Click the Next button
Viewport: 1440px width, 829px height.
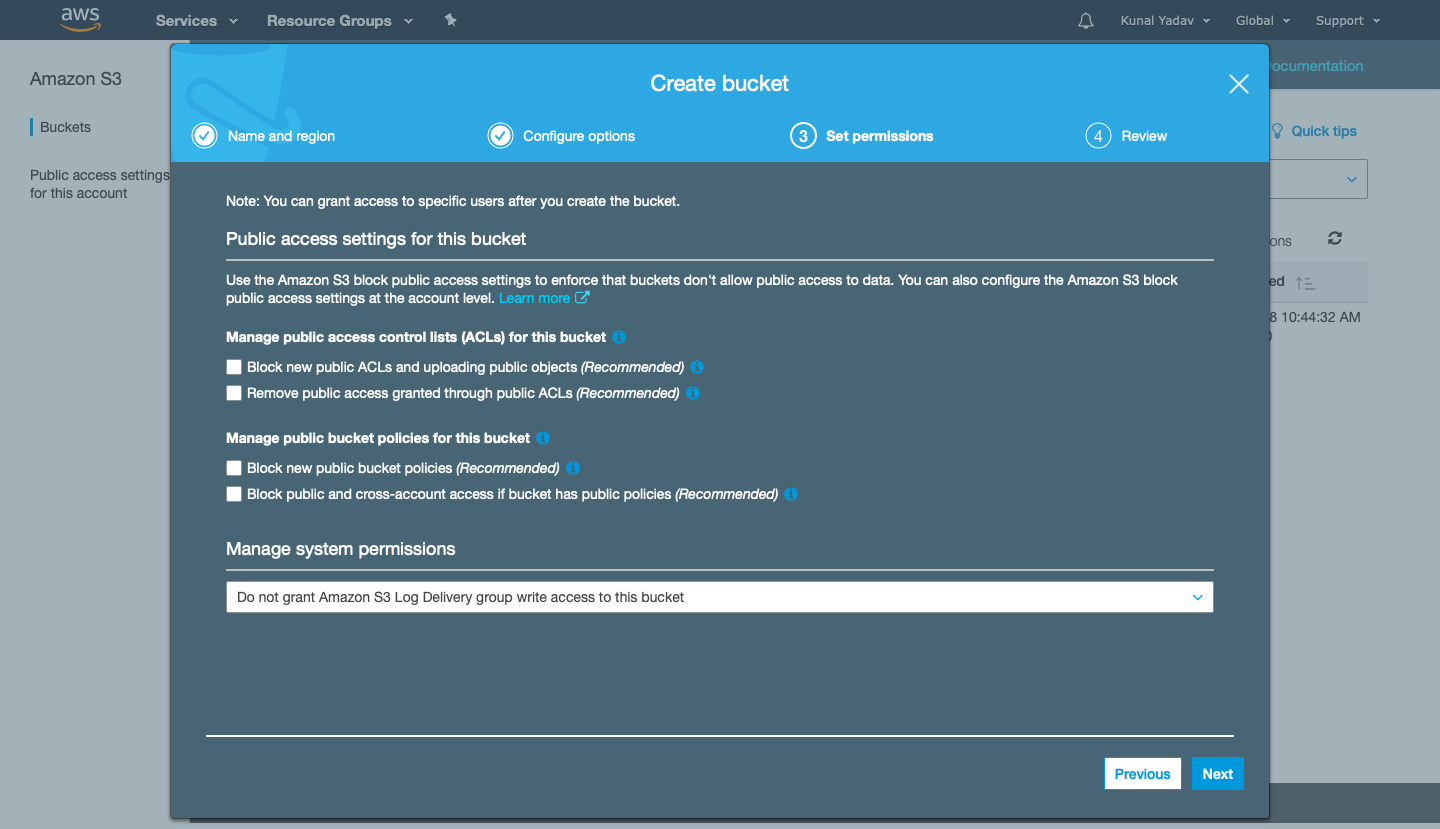[1218, 774]
